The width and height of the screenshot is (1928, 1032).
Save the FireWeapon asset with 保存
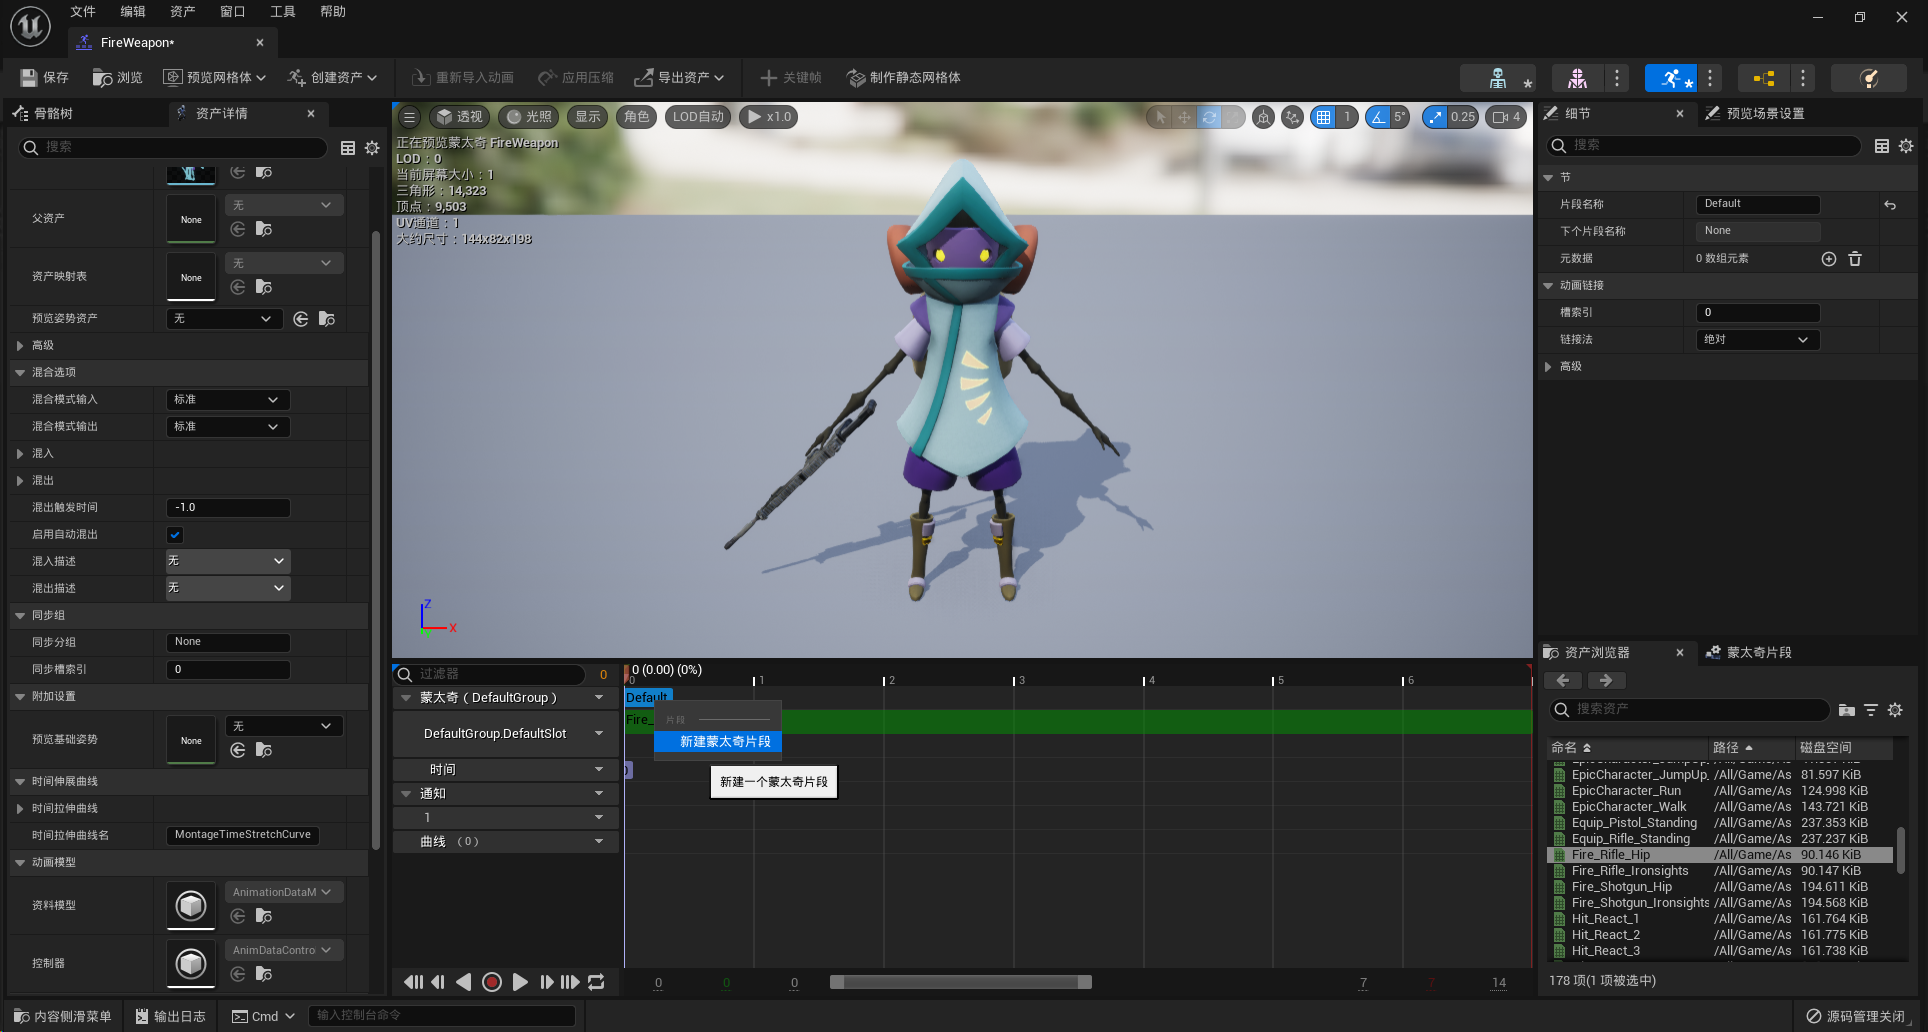click(44, 77)
